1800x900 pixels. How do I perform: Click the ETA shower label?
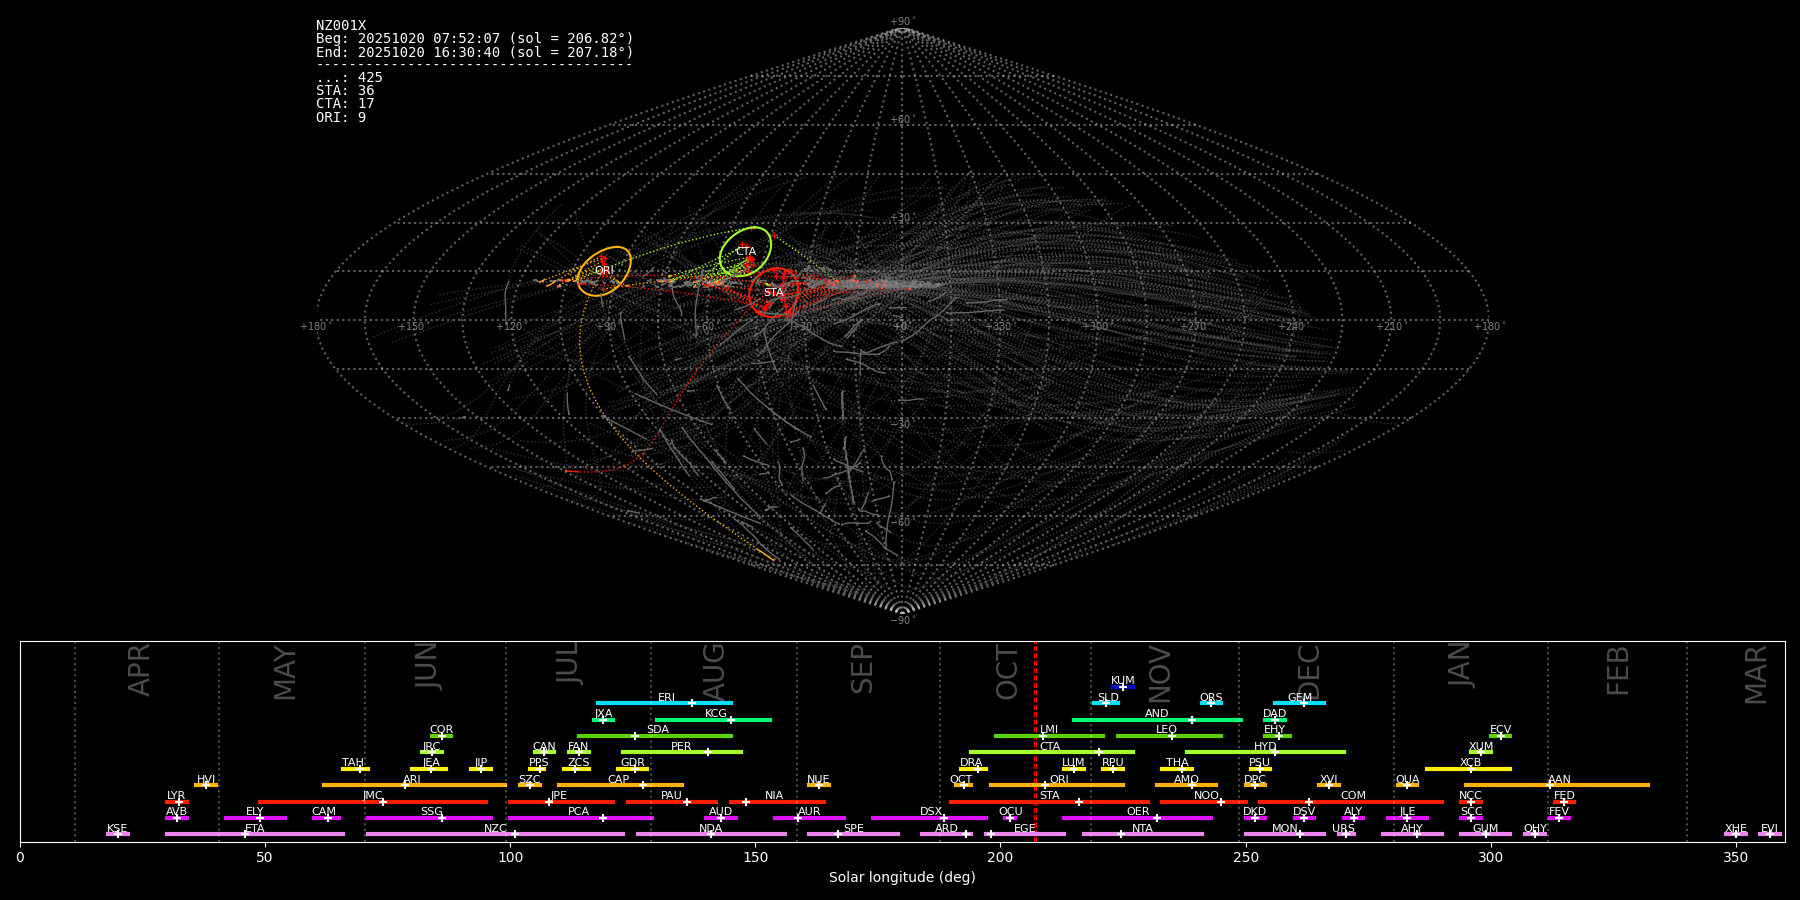pyautogui.click(x=255, y=829)
